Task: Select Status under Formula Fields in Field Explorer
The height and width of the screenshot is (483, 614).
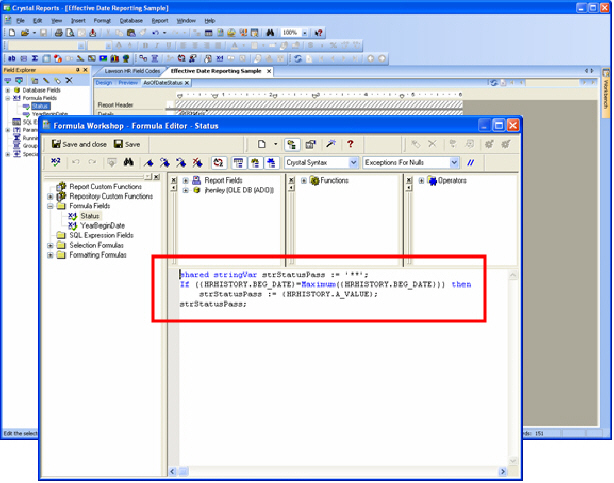Action: [40, 106]
